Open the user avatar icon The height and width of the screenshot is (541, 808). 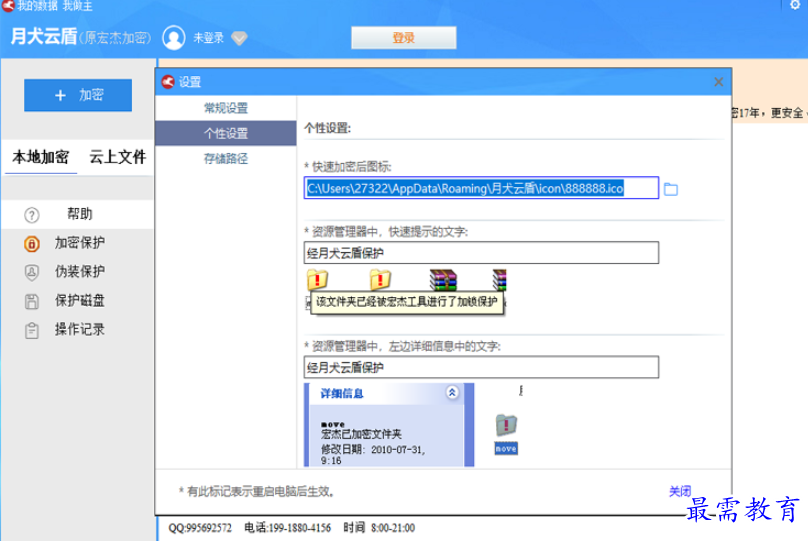coord(174,38)
